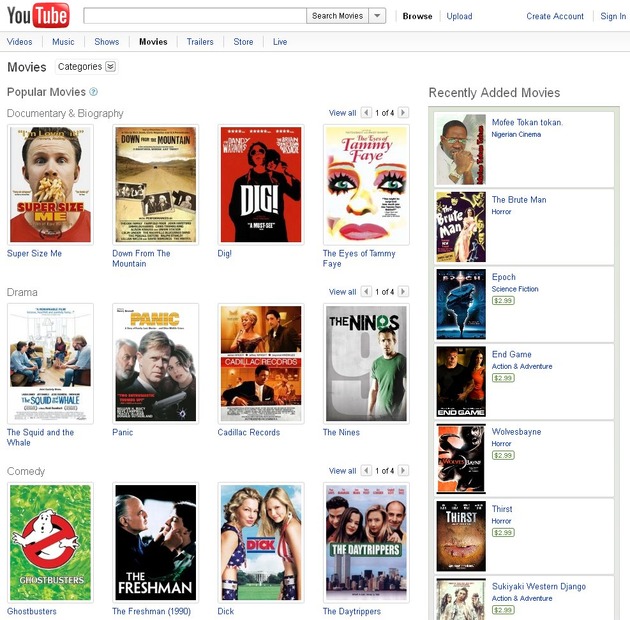630x620 pixels.
Task: Go to previous page in Drama row
Action: 366,291
